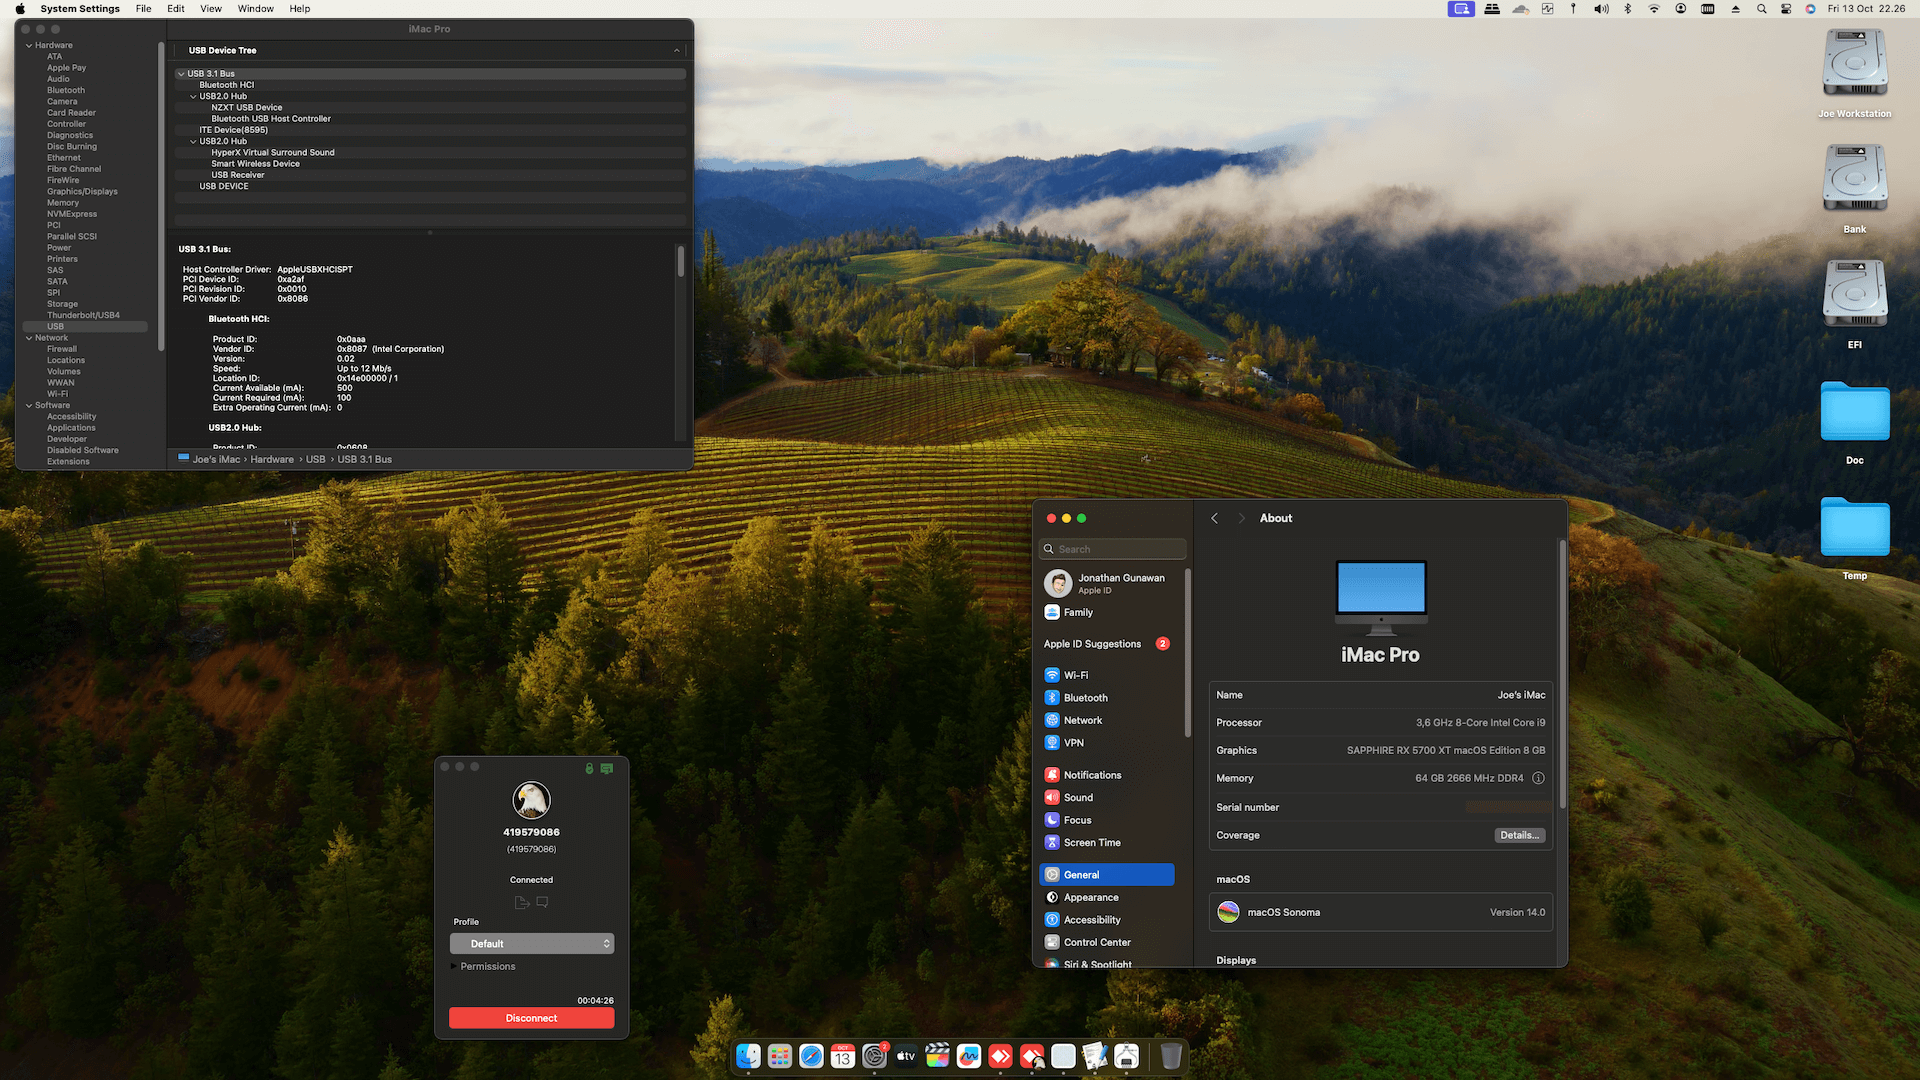
Task: Select Thunderbolt/USB4 in Hardware list
Action: point(83,315)
